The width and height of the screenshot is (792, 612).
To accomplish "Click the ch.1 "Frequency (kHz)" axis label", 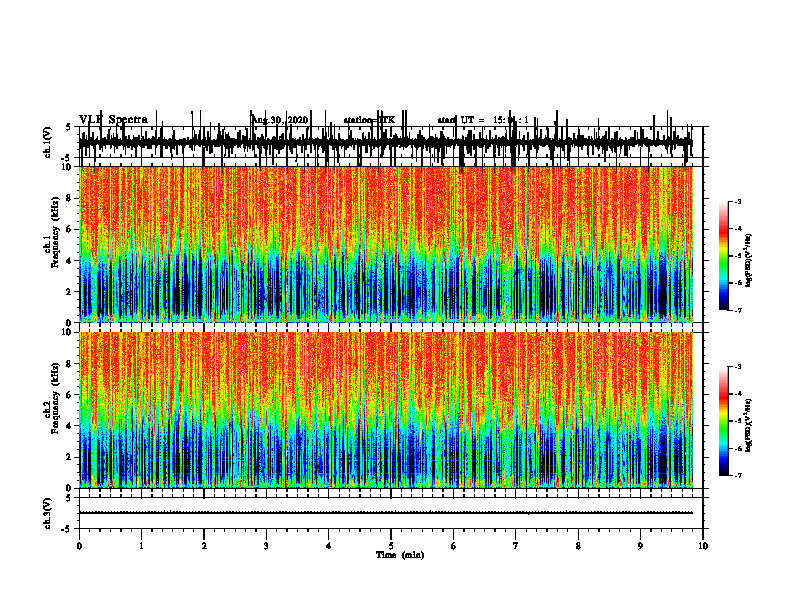I will pos(55,232).
